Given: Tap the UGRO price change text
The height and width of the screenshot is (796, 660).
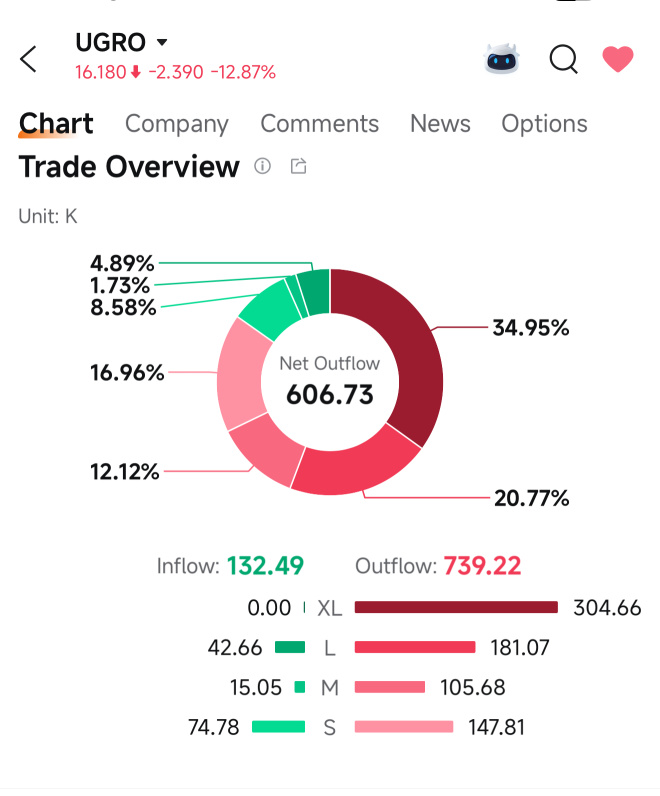Looking at the screenshot, I should 175,72.
